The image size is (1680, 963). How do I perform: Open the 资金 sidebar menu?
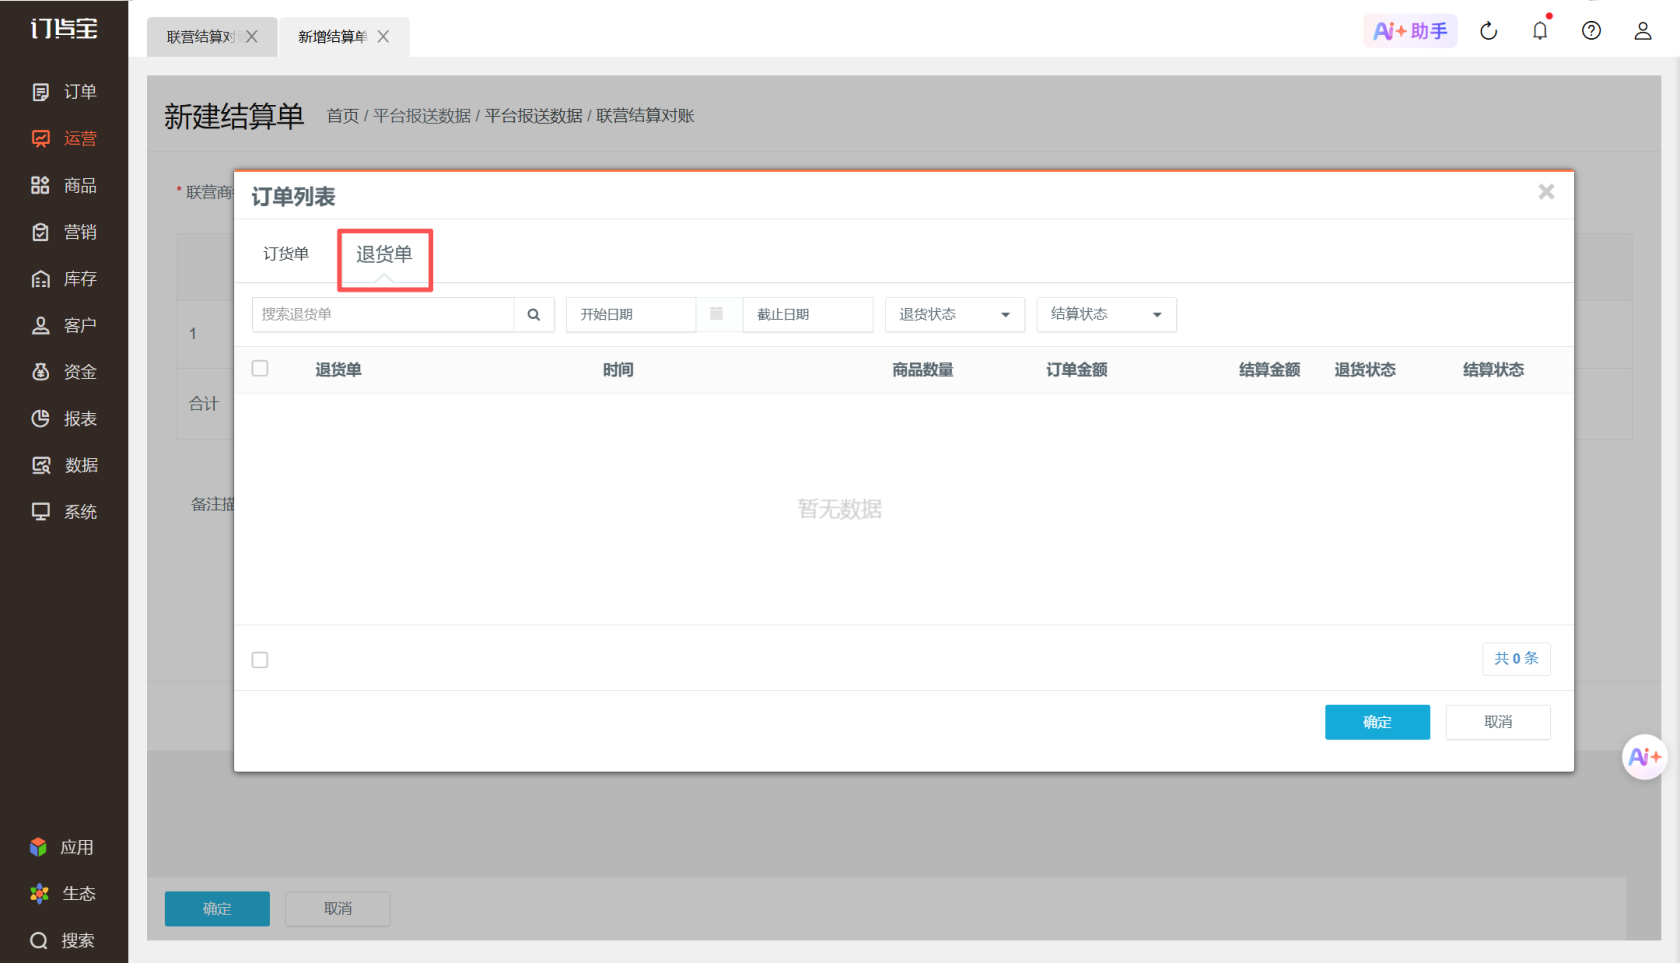click(x=64, y=372)
